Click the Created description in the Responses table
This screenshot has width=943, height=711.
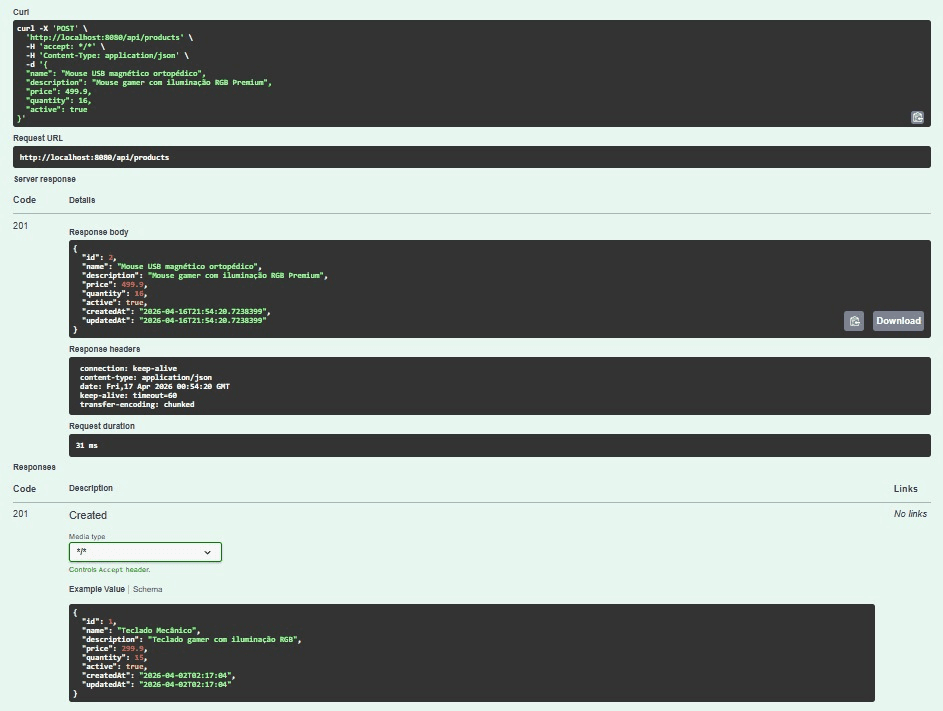tap(88, 515)
